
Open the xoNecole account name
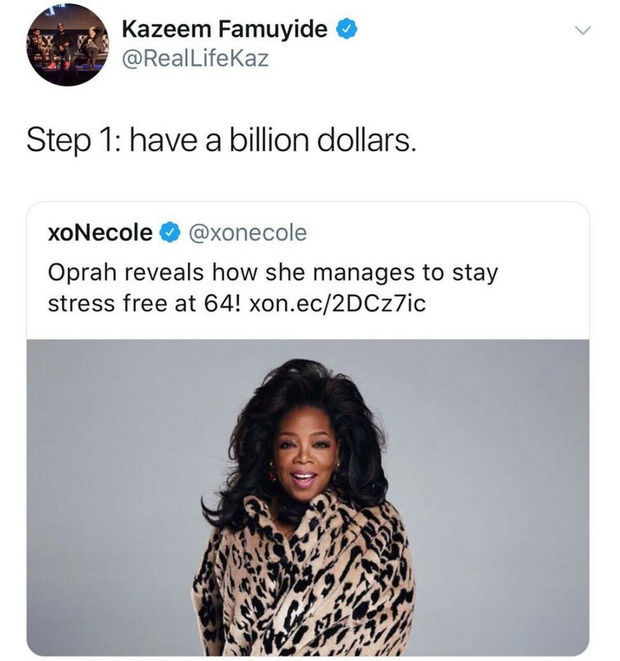(x=100, y=233)
